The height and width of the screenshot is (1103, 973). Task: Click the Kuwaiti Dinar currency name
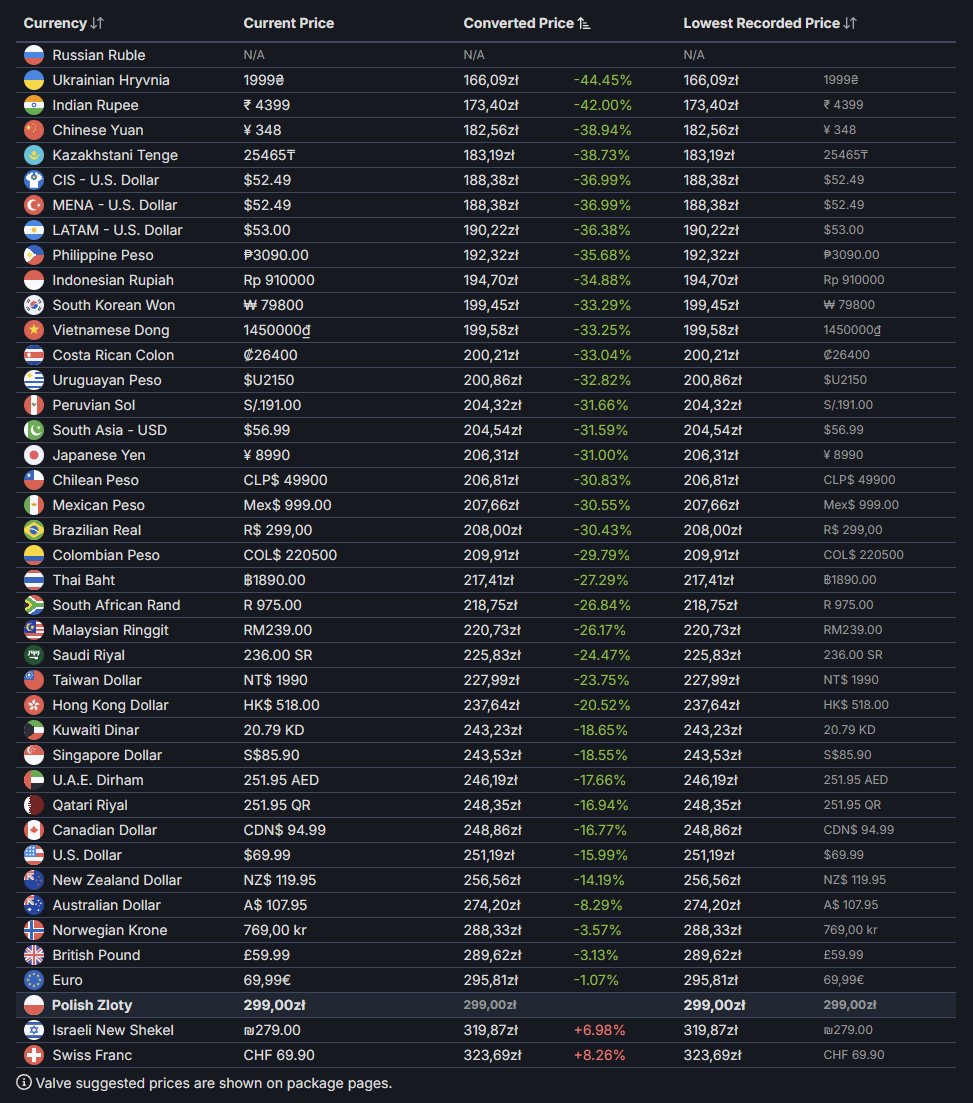[96, 730]
